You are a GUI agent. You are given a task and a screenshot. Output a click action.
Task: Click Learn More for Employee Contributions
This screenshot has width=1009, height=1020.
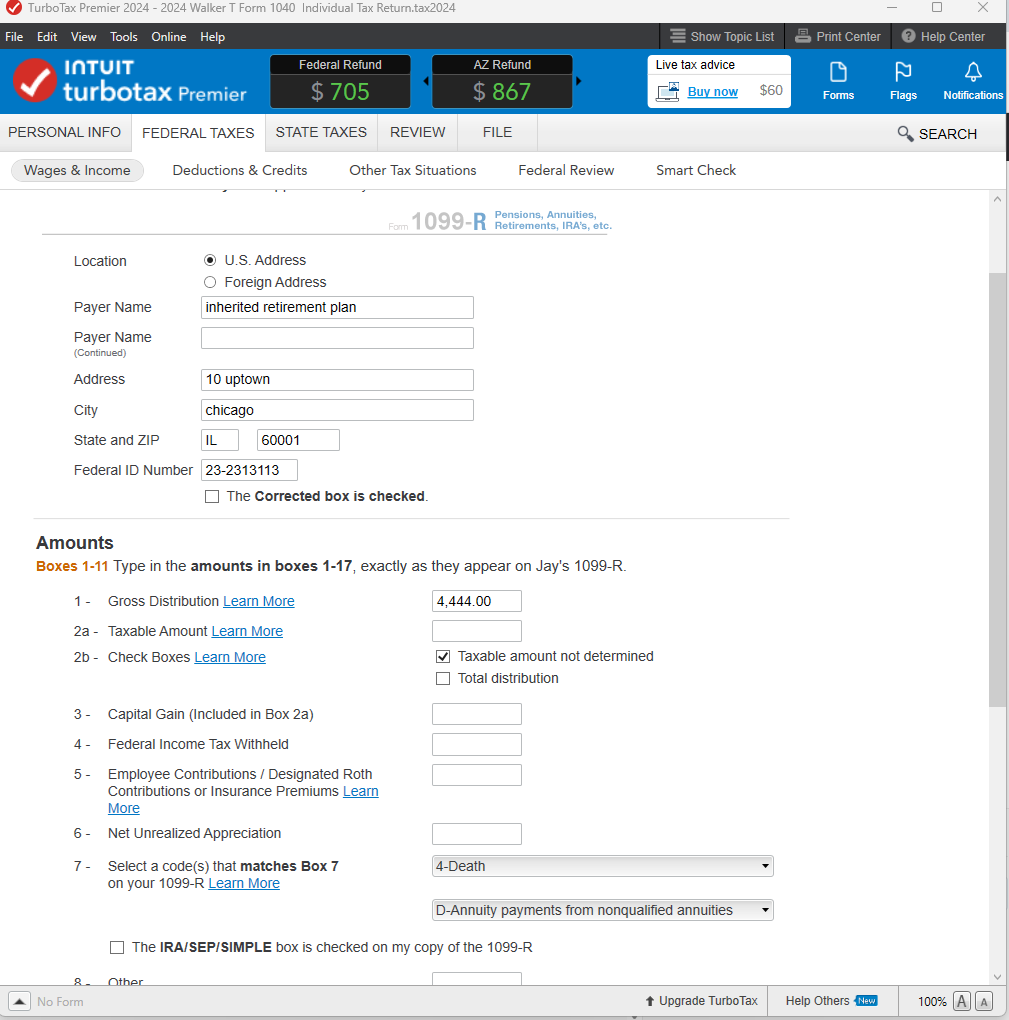360,791
